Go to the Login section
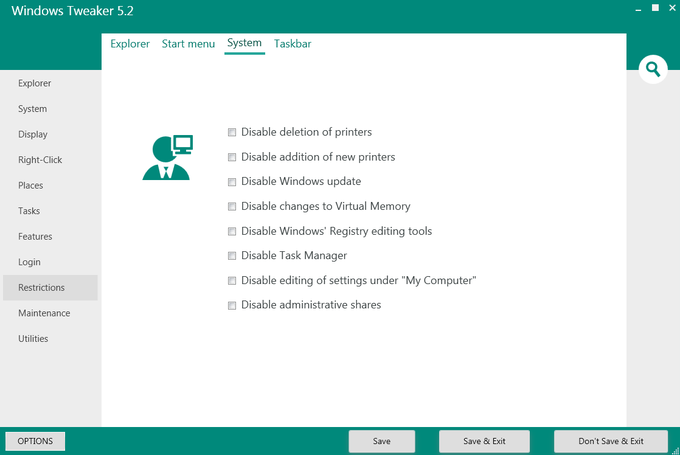This screenshot has height=455, width=680. click(x=29, y=262)
